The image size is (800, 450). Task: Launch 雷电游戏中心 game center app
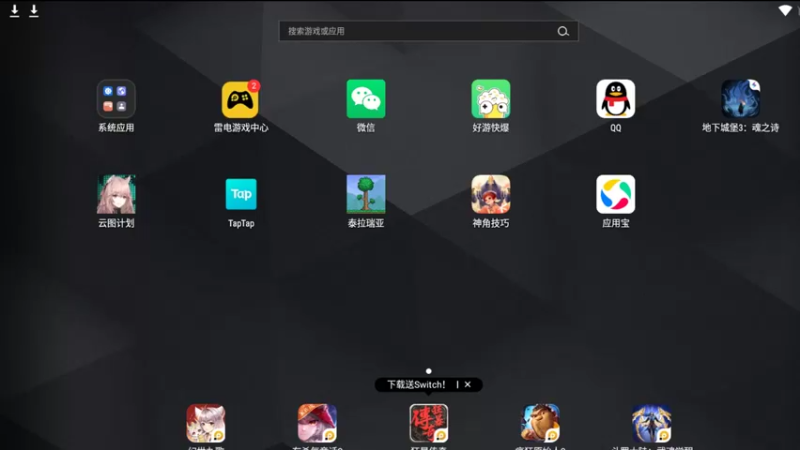[x=241, y=99]
